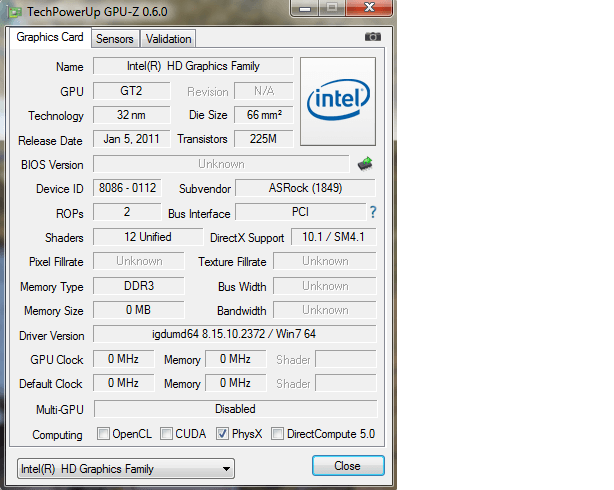
Task: Click the BIOS Version Unknown field
Action: click(x=221, y=164)
